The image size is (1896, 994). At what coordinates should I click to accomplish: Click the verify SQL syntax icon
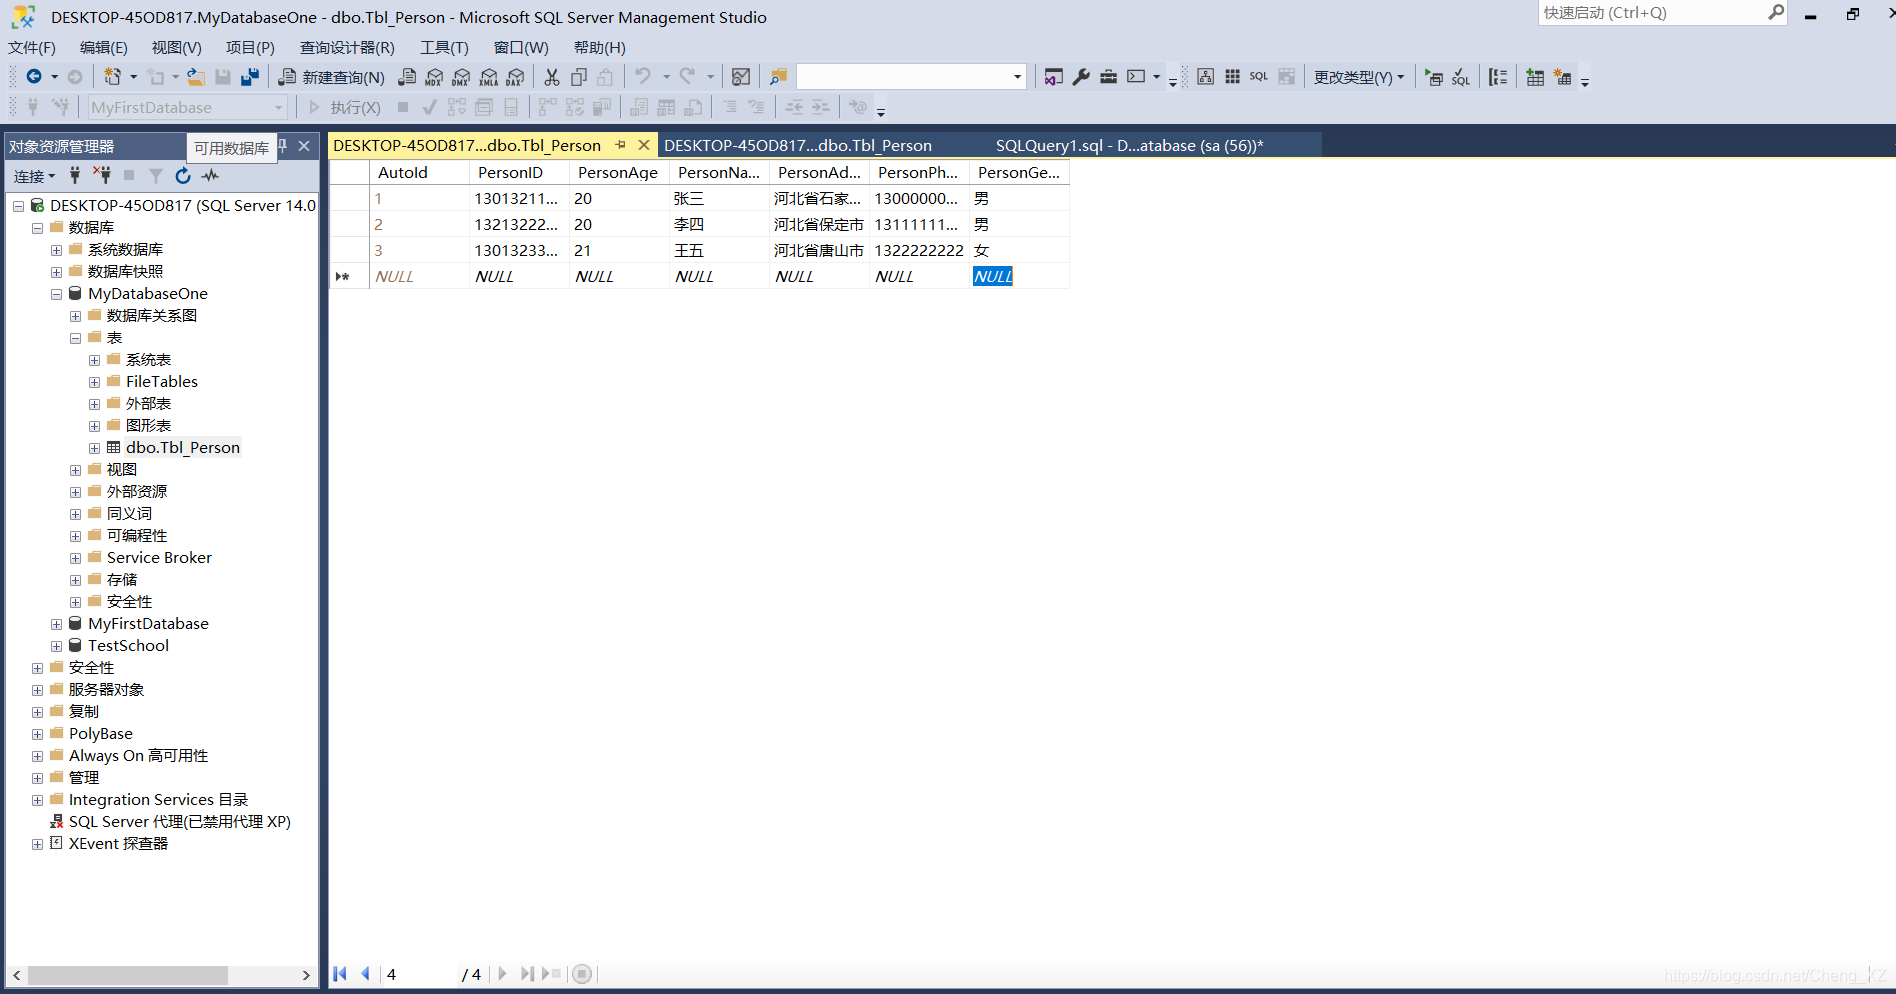1461,77
